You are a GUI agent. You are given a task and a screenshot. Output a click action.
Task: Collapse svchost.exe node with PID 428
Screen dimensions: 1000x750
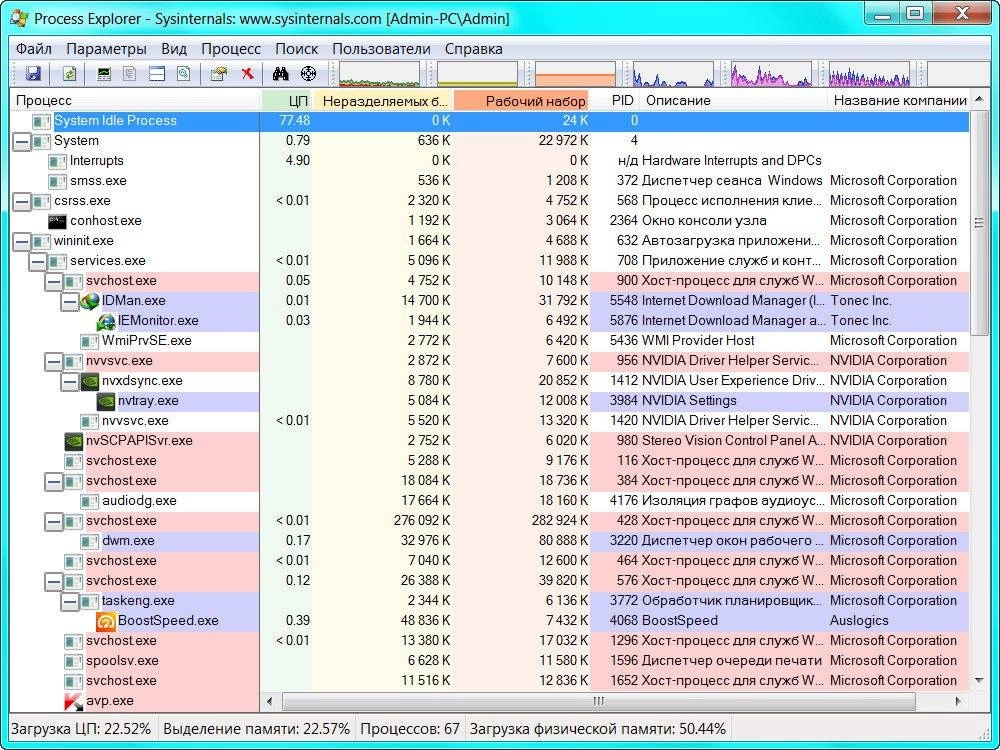54,522
